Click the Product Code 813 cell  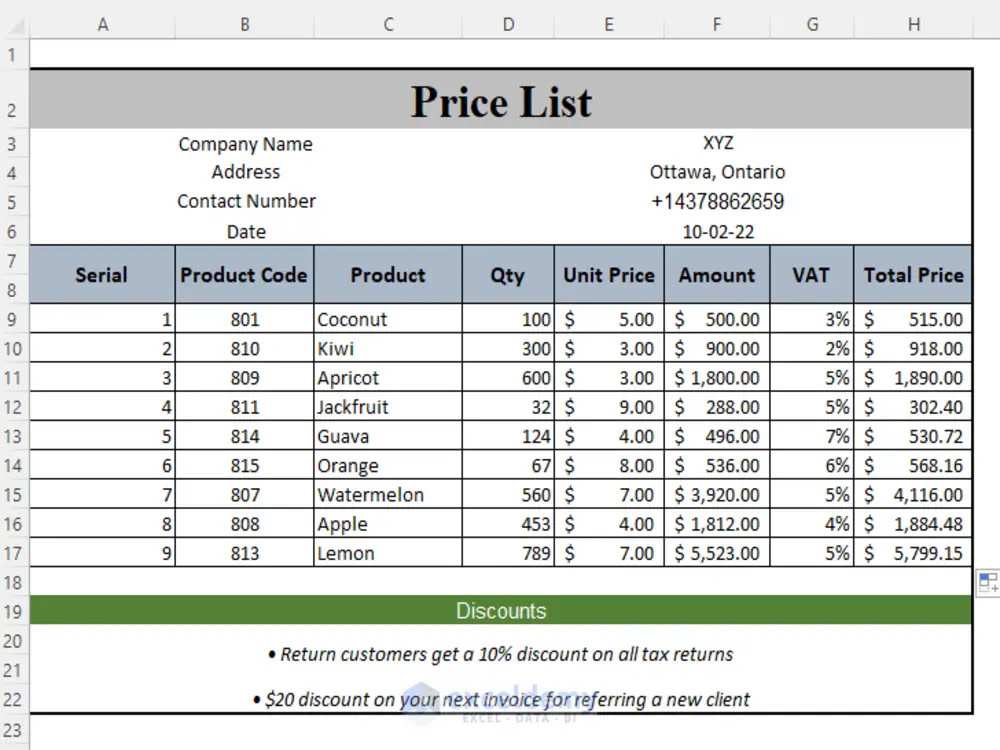[243, 553]
